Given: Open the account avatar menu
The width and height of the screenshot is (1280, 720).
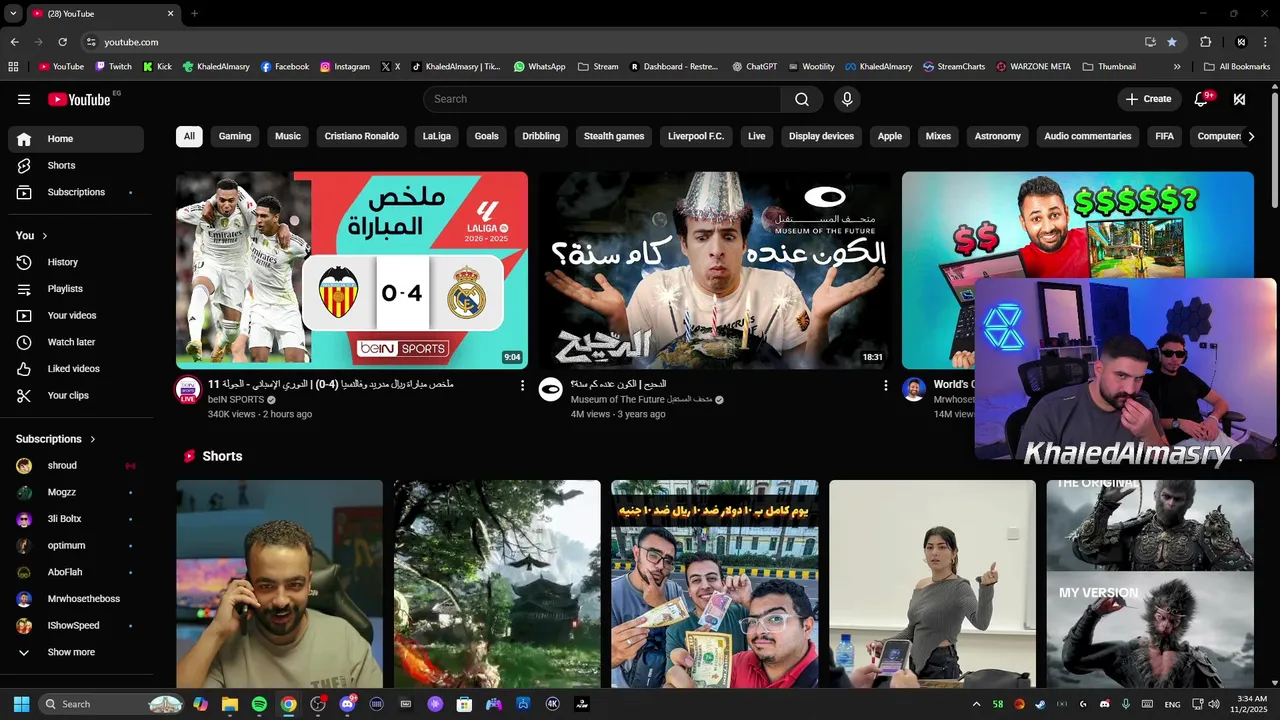Looking at the screenshot, I should click(1239, 99).
